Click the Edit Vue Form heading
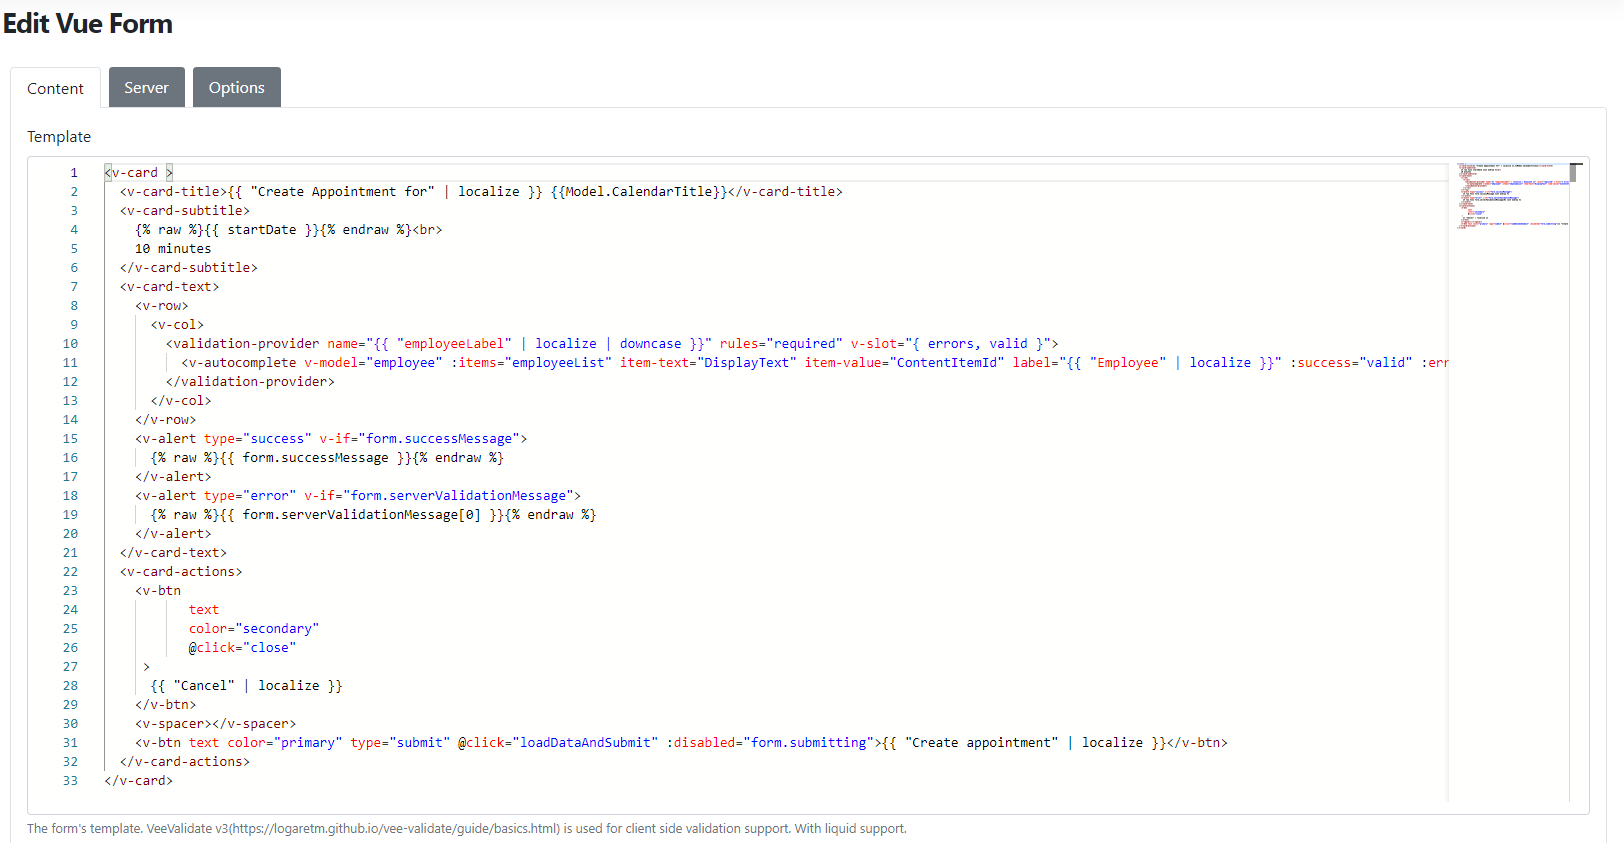Image resolution: width=1624 pixels, height=843 pixels. pos(88,24)
